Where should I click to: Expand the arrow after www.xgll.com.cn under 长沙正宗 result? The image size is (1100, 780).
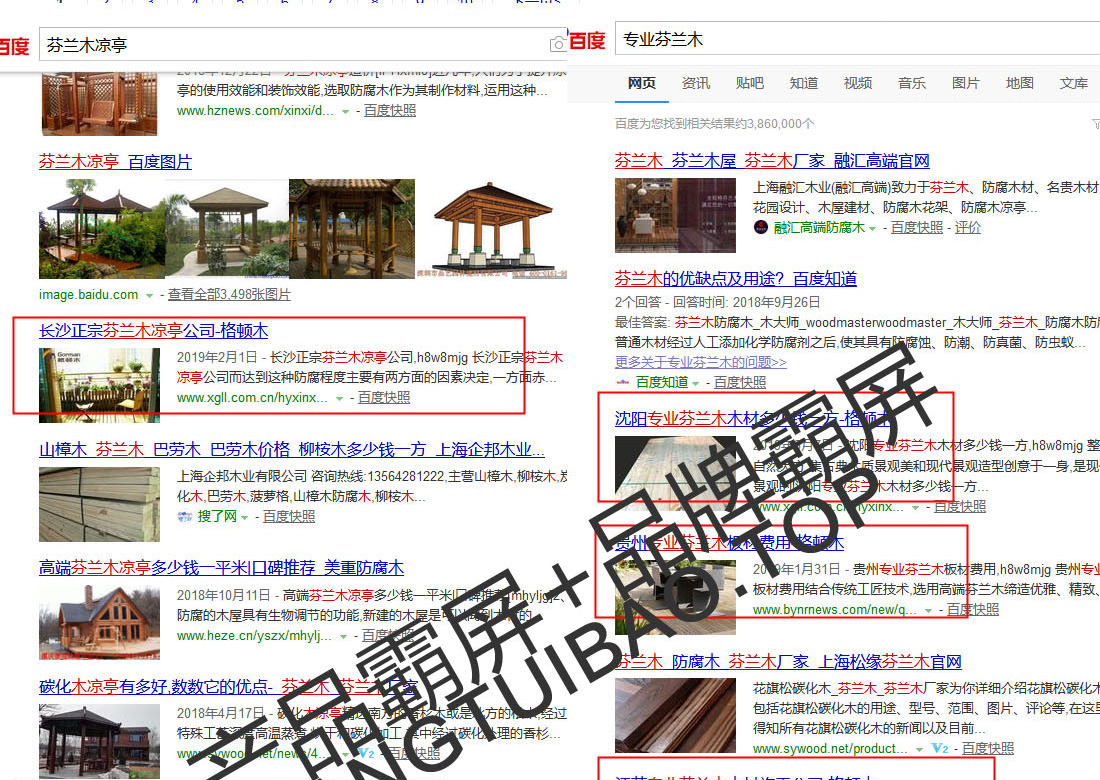pyautogui.click(x=340, y=398)
